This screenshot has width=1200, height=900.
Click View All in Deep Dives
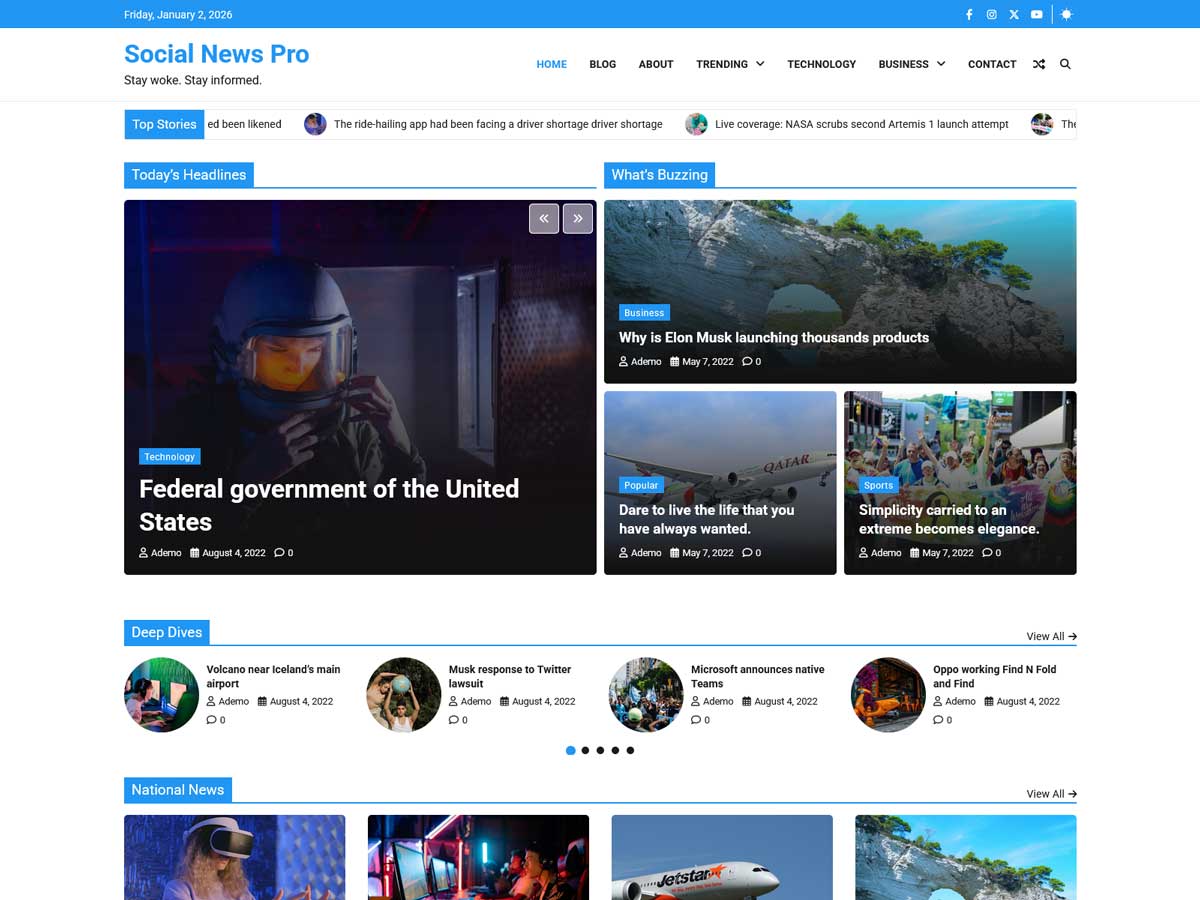pos(1051,636)
